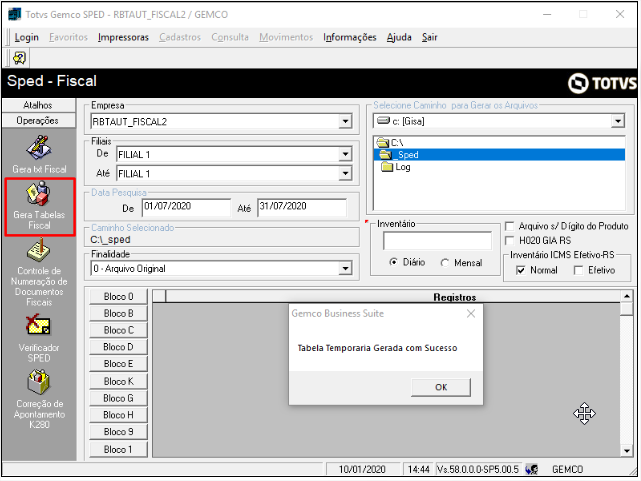Expand the Filiais De dropdown

[345, 154]
